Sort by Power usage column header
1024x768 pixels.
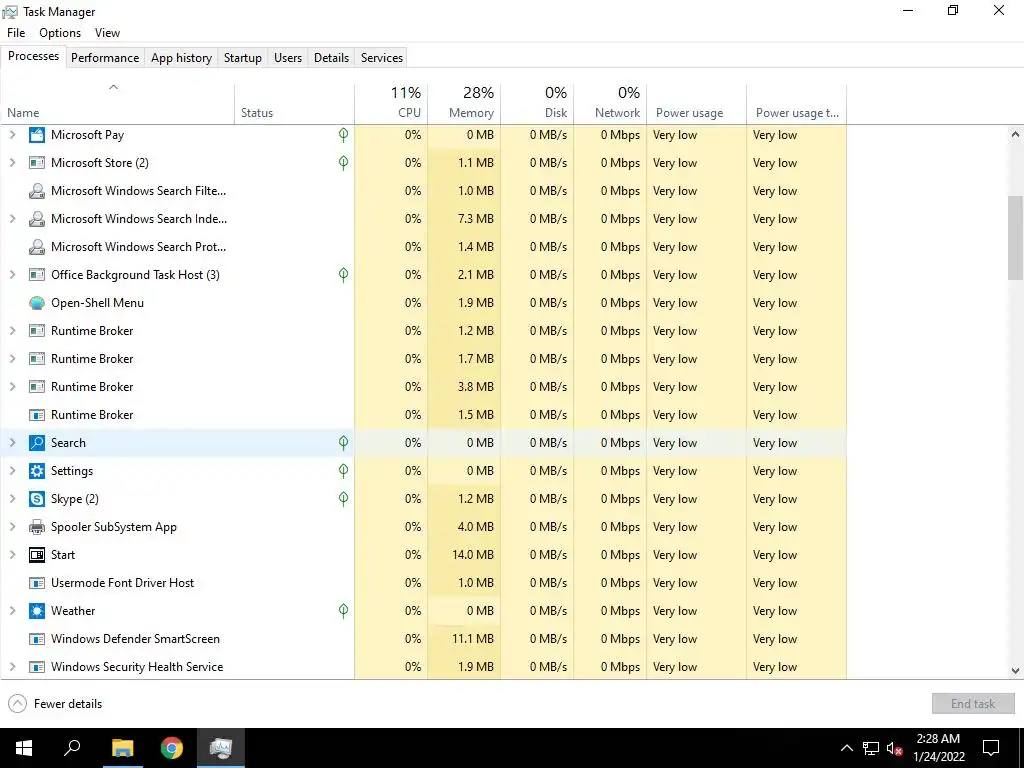click(x=697, y=104)
